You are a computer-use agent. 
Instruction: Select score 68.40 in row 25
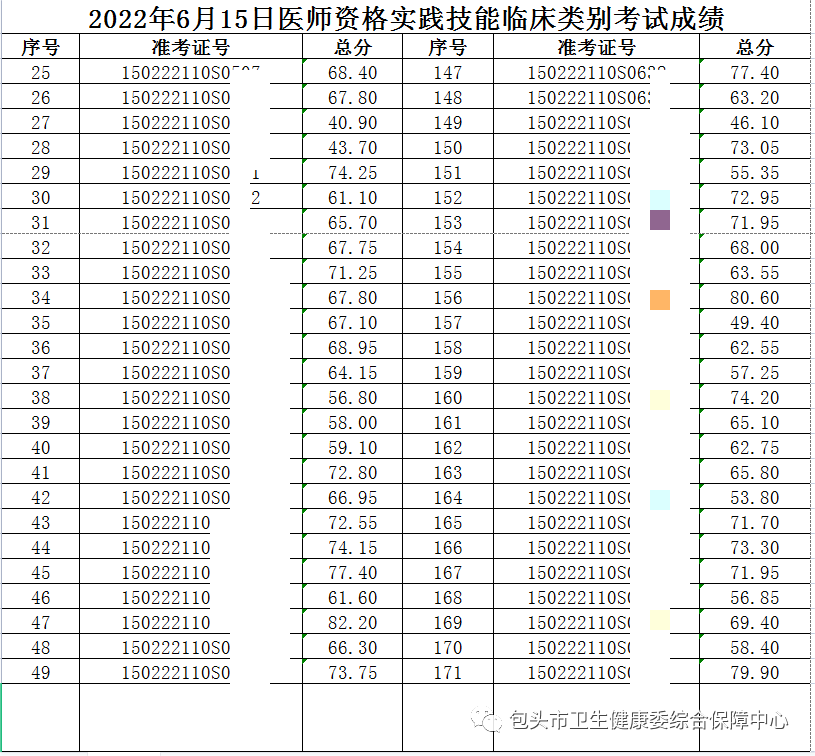point(352,72)
